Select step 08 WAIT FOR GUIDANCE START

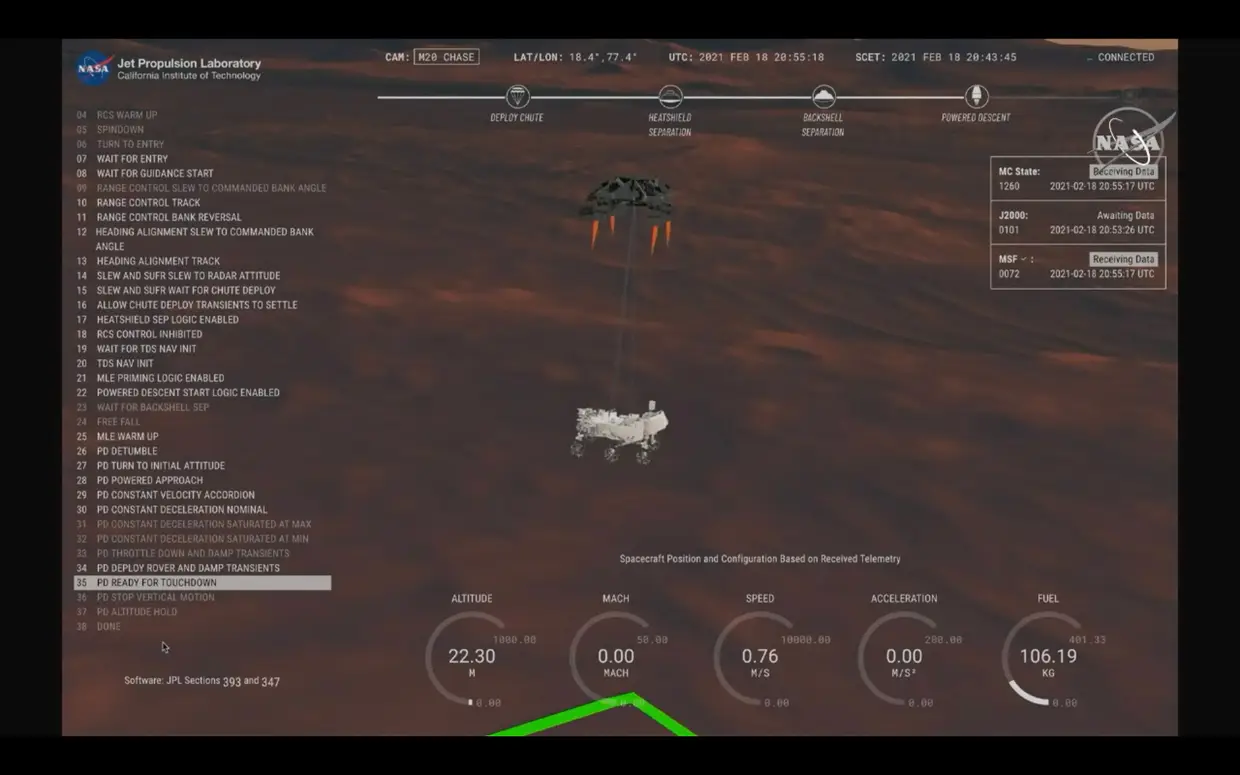pos(144,173)
